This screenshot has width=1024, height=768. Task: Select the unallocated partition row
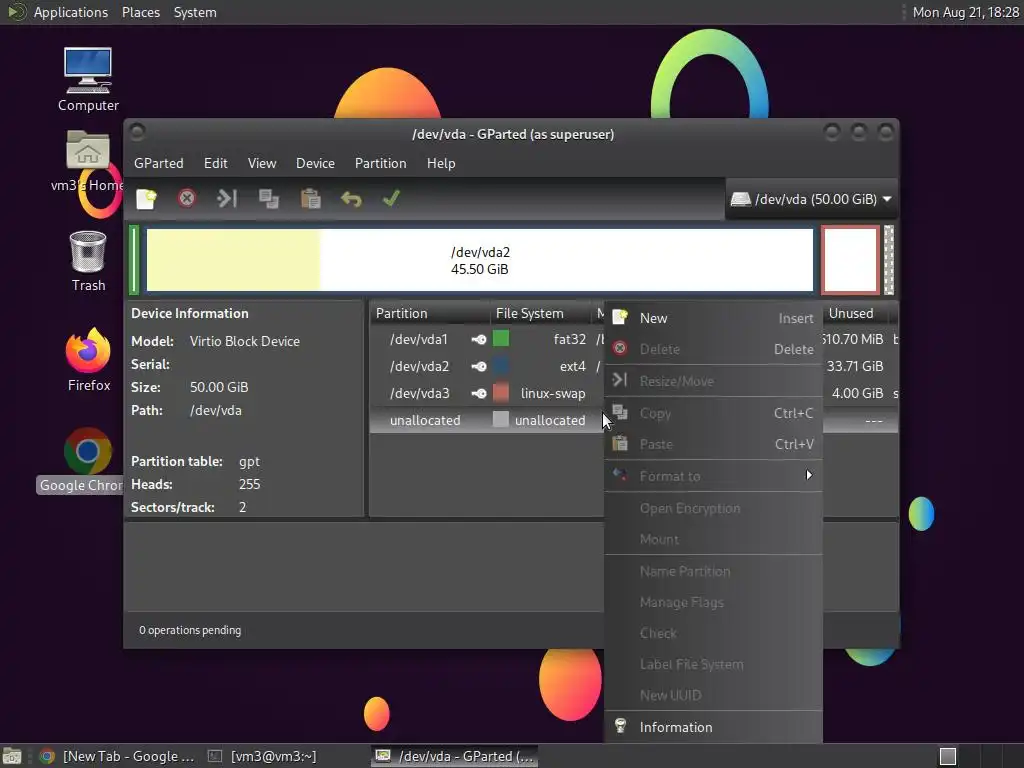[487, 420]
